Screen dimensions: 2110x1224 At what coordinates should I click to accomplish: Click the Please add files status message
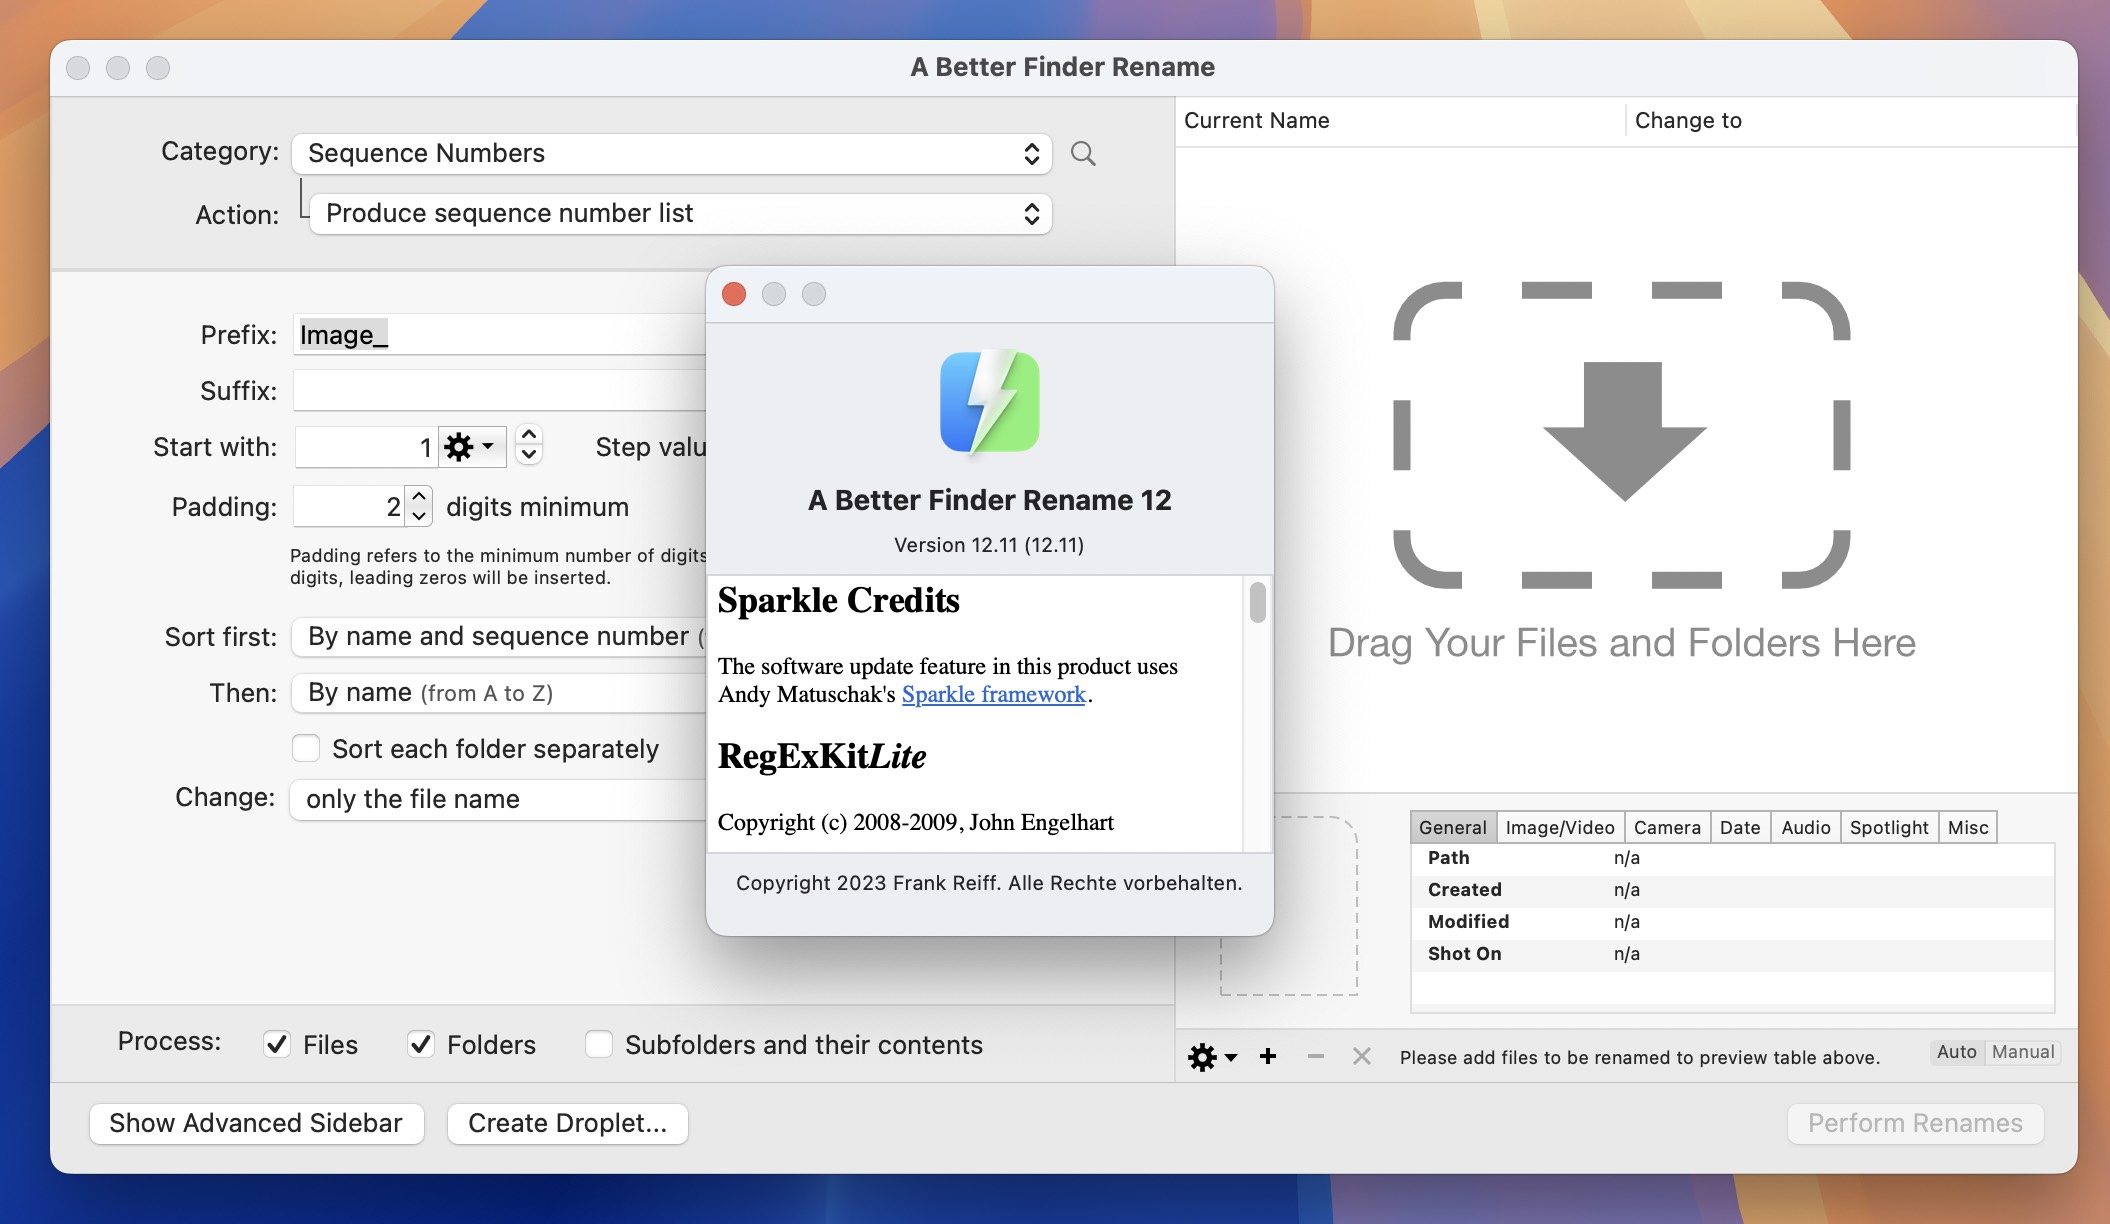tap(1640, 1057)
